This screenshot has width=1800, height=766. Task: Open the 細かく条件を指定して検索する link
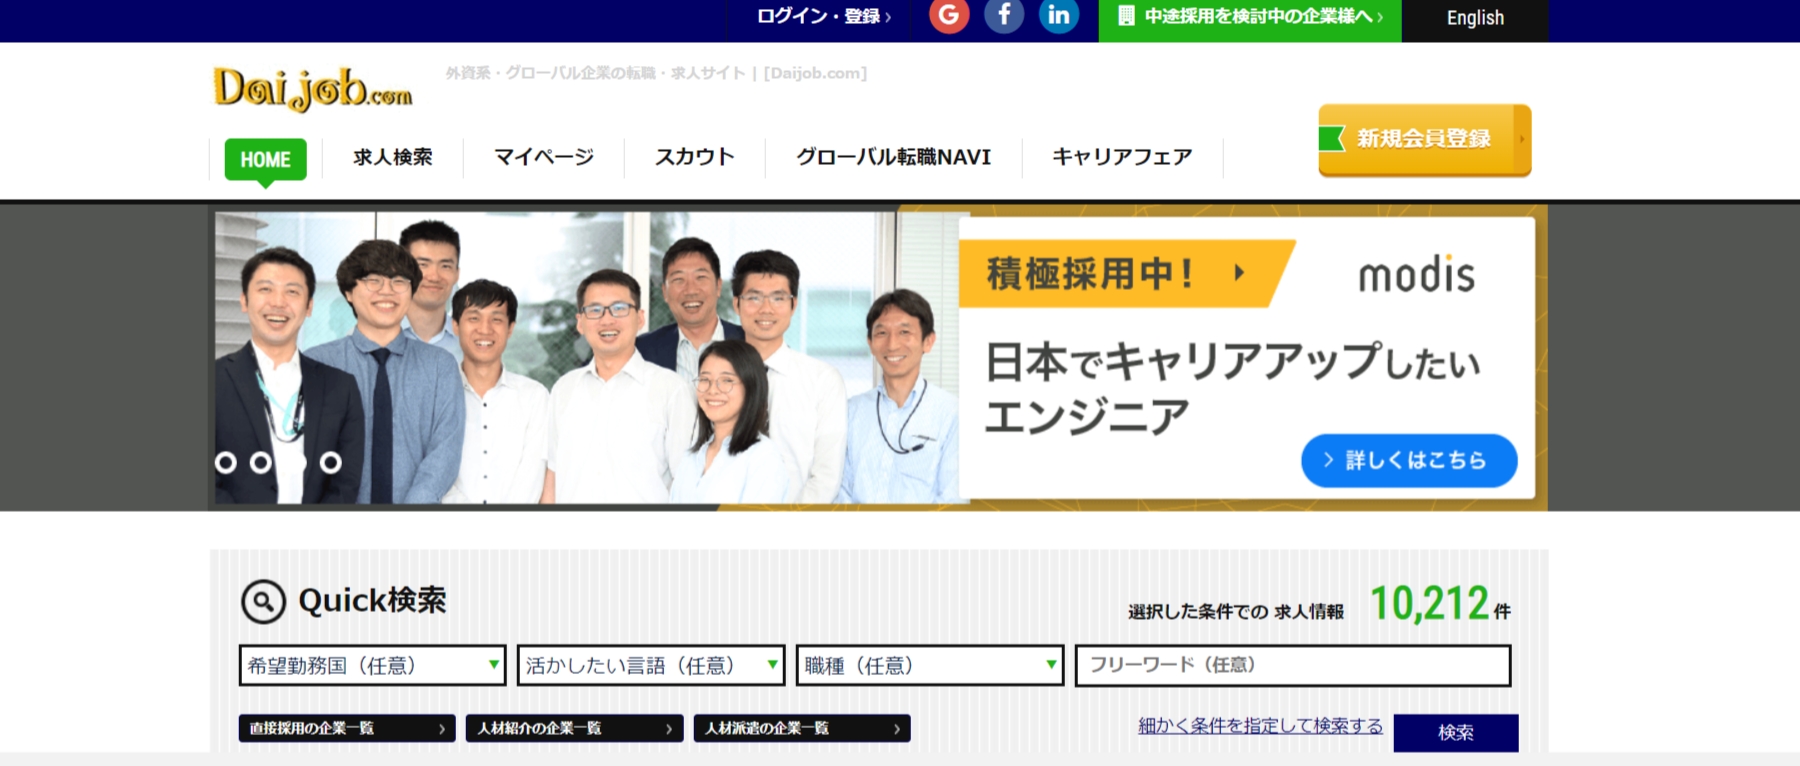[x=1260, y=726]
